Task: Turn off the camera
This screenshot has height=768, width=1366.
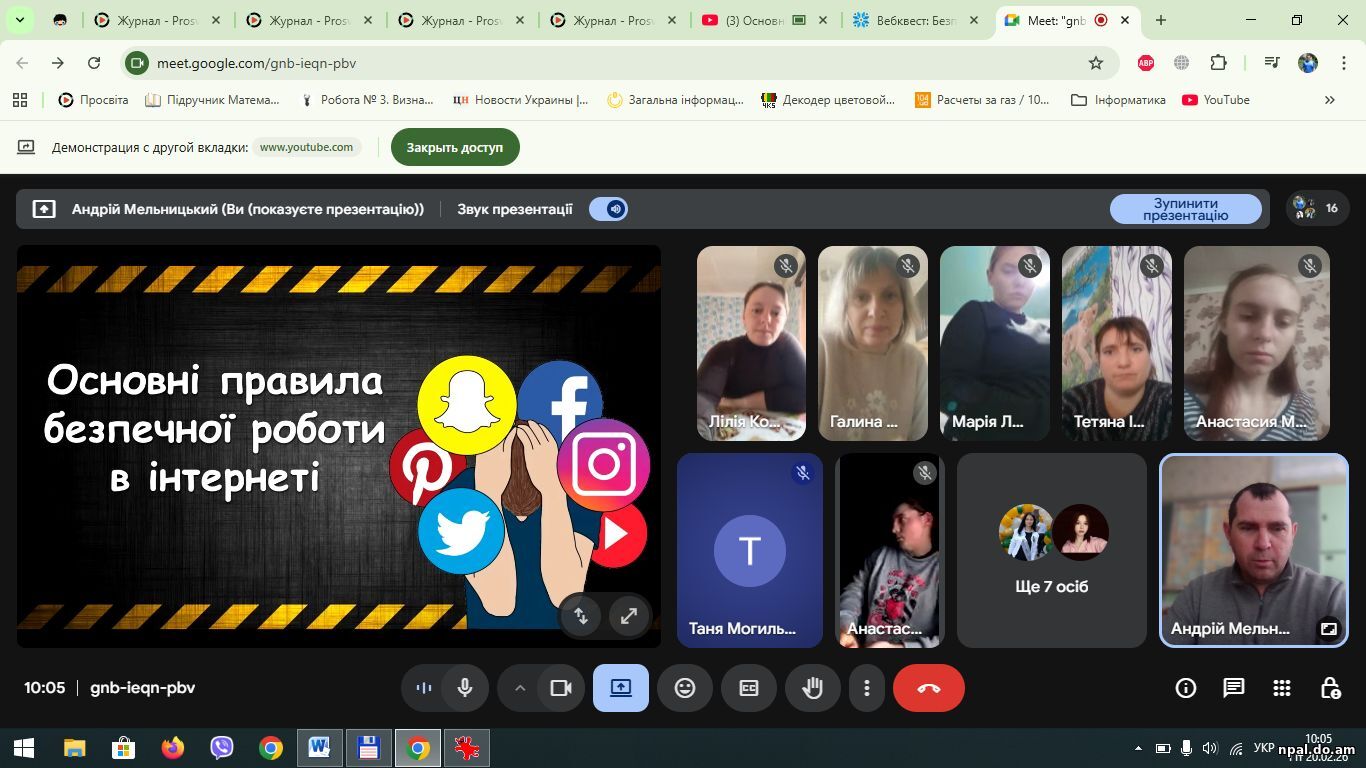Action: click(x=561, y=688)
